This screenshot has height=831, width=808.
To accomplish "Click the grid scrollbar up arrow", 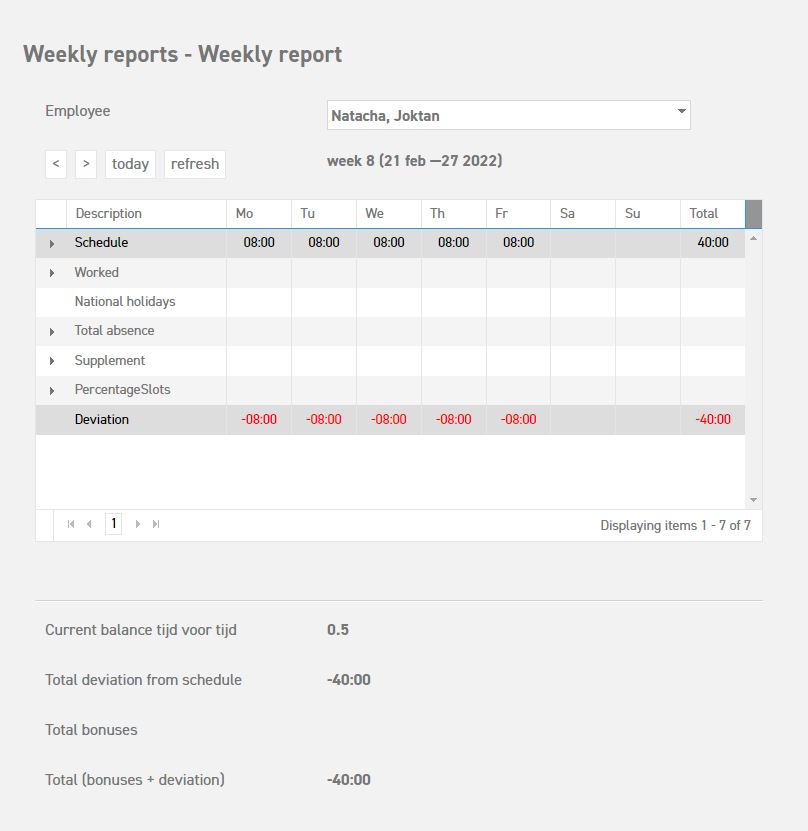I will (753, 238).
